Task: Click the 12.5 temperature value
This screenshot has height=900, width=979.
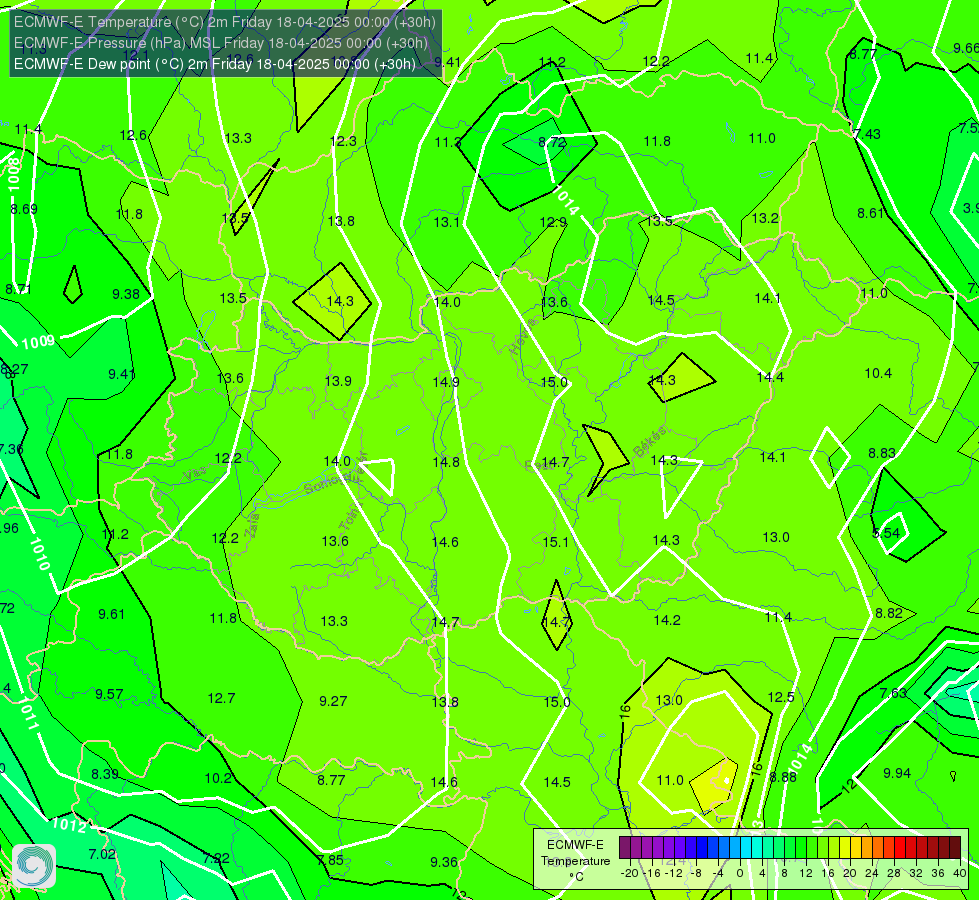Action: [x=780, y=697]
